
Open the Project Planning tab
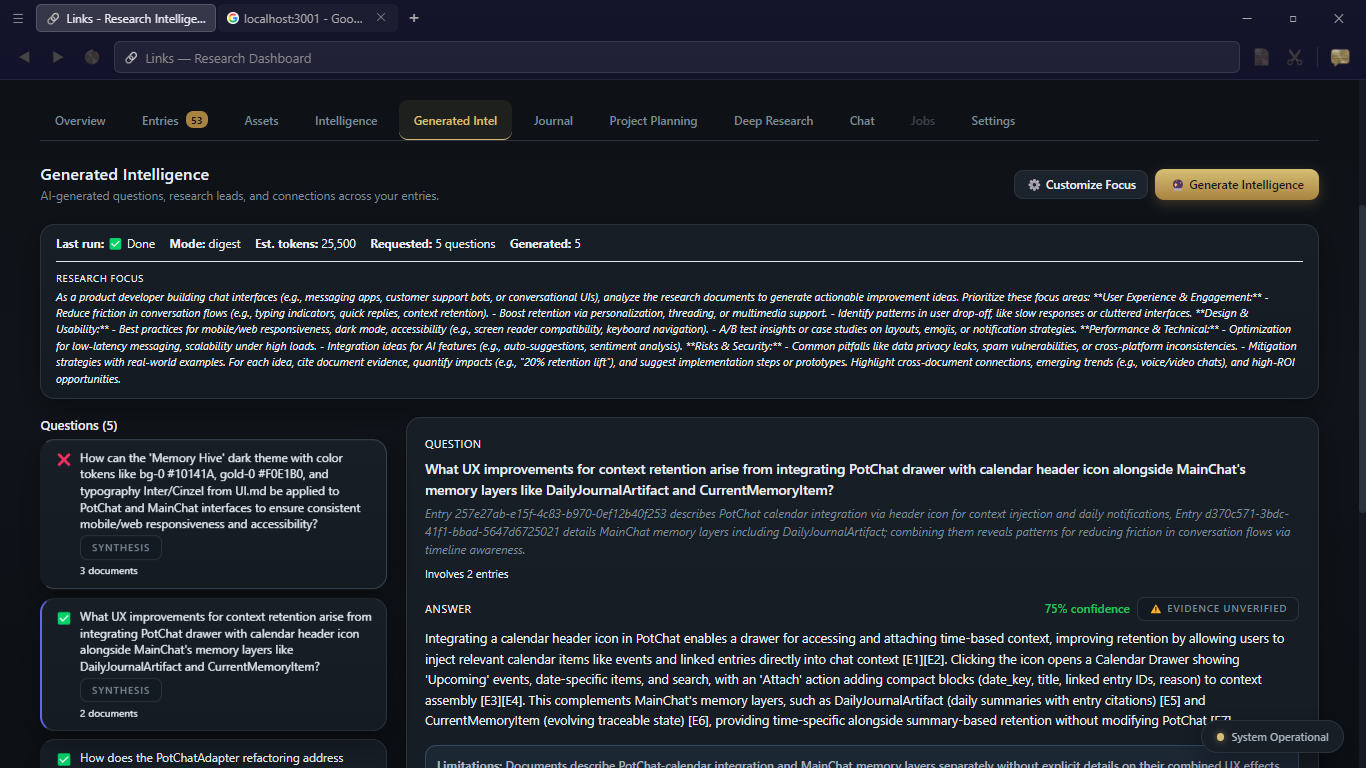pyautogui.click(x=653, y=121)
